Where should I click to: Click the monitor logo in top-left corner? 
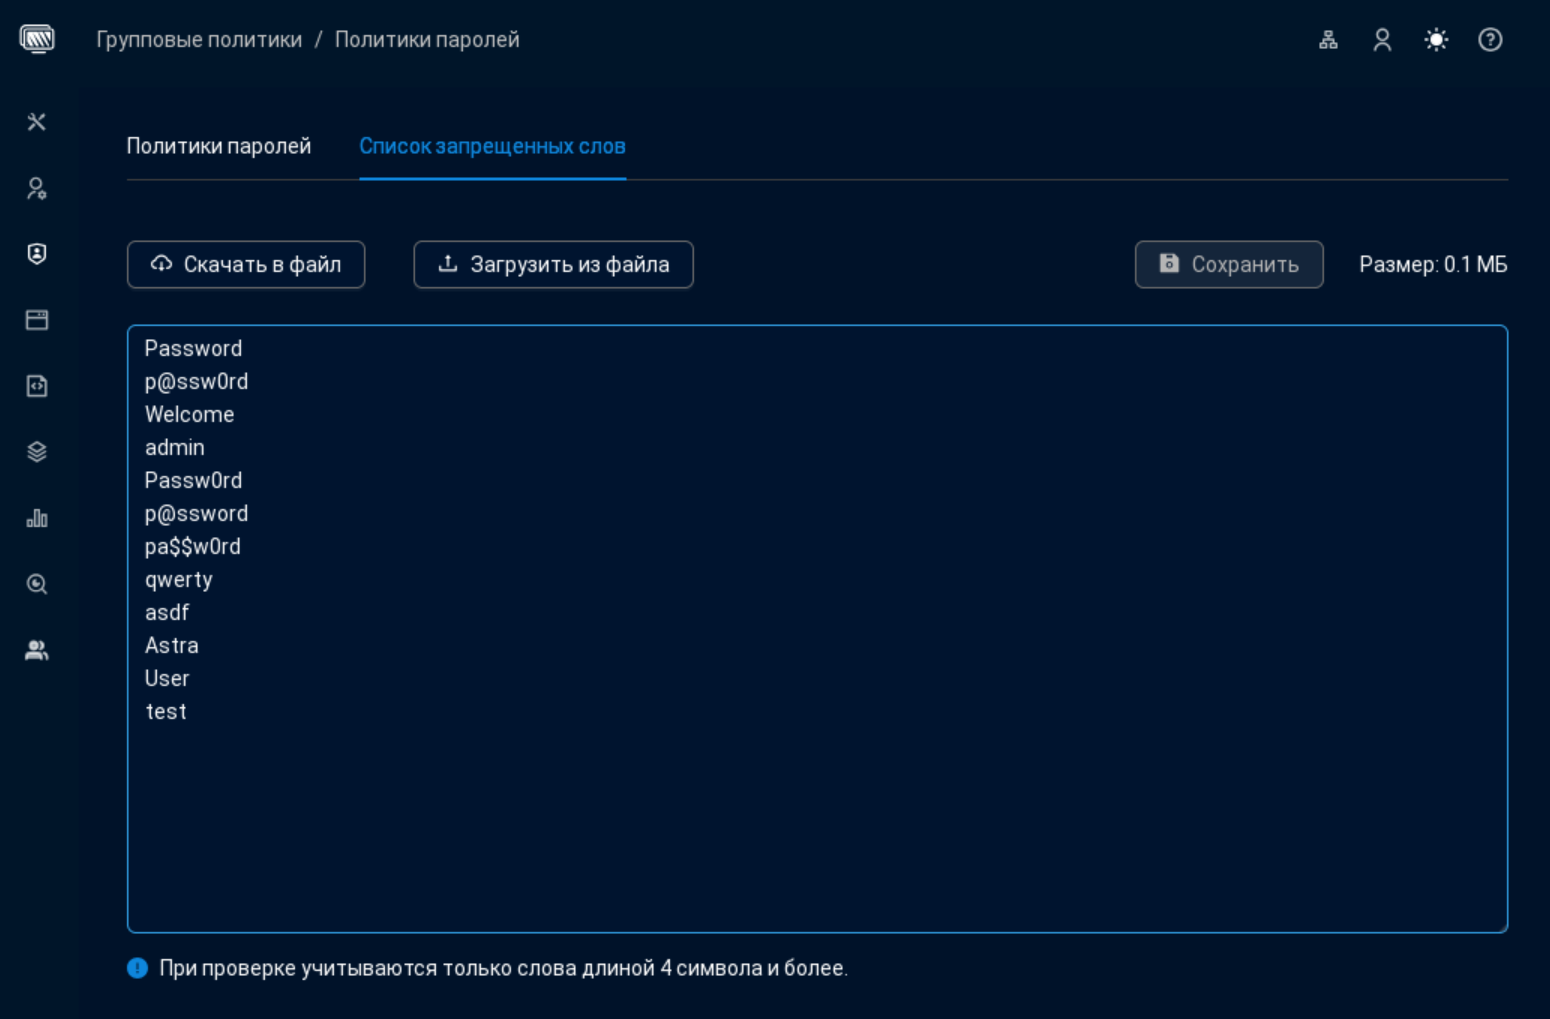(37, 39)
